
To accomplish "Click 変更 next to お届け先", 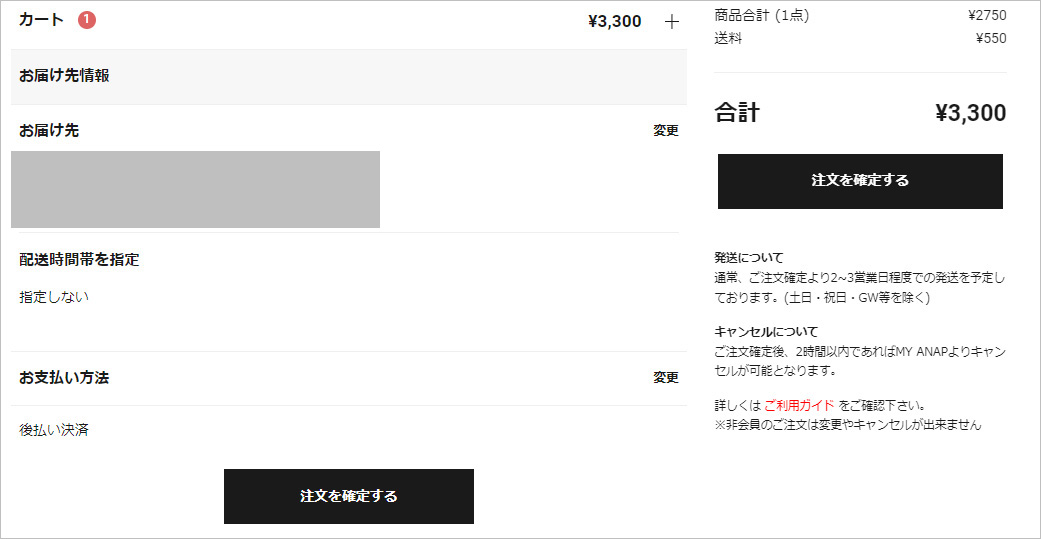I will tap(666, 130).
